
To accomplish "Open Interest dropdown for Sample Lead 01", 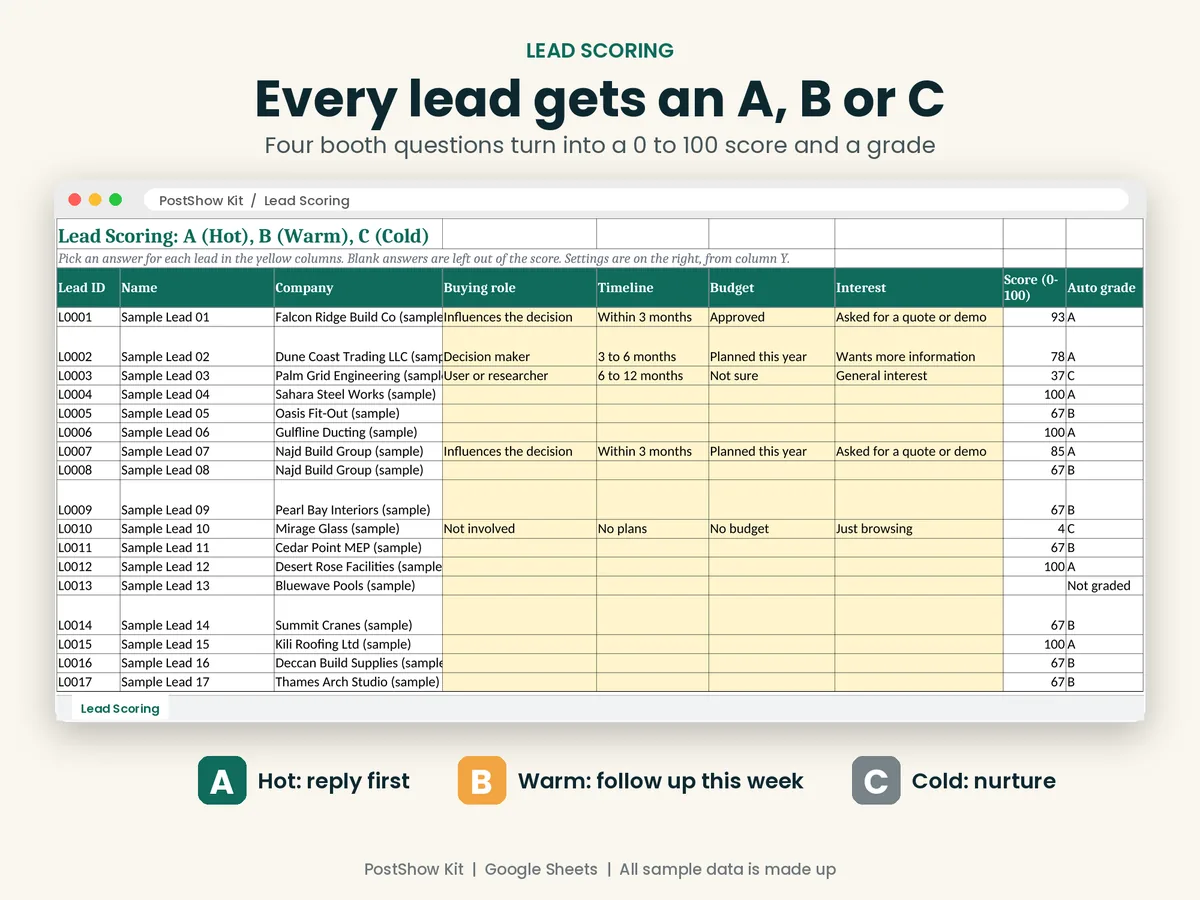I will tap(918, 317).
